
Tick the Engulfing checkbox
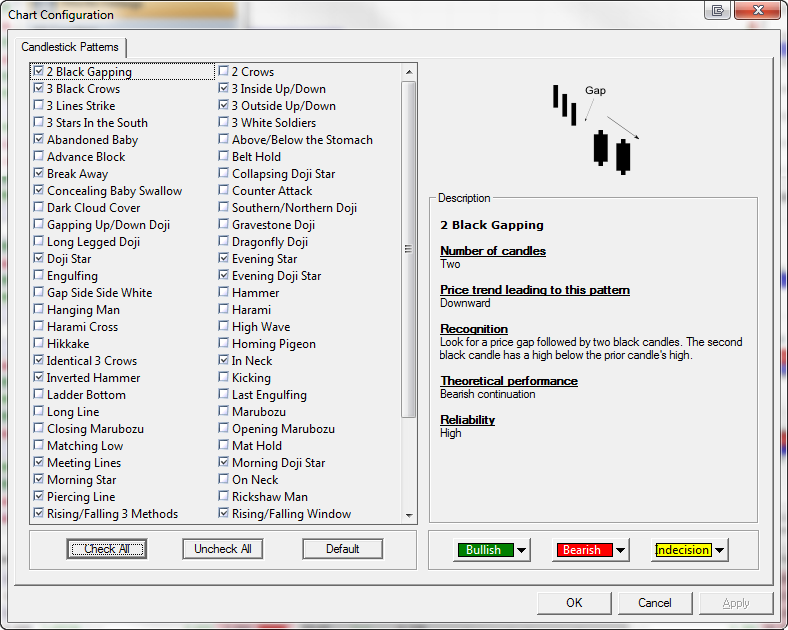pos(38,275)
